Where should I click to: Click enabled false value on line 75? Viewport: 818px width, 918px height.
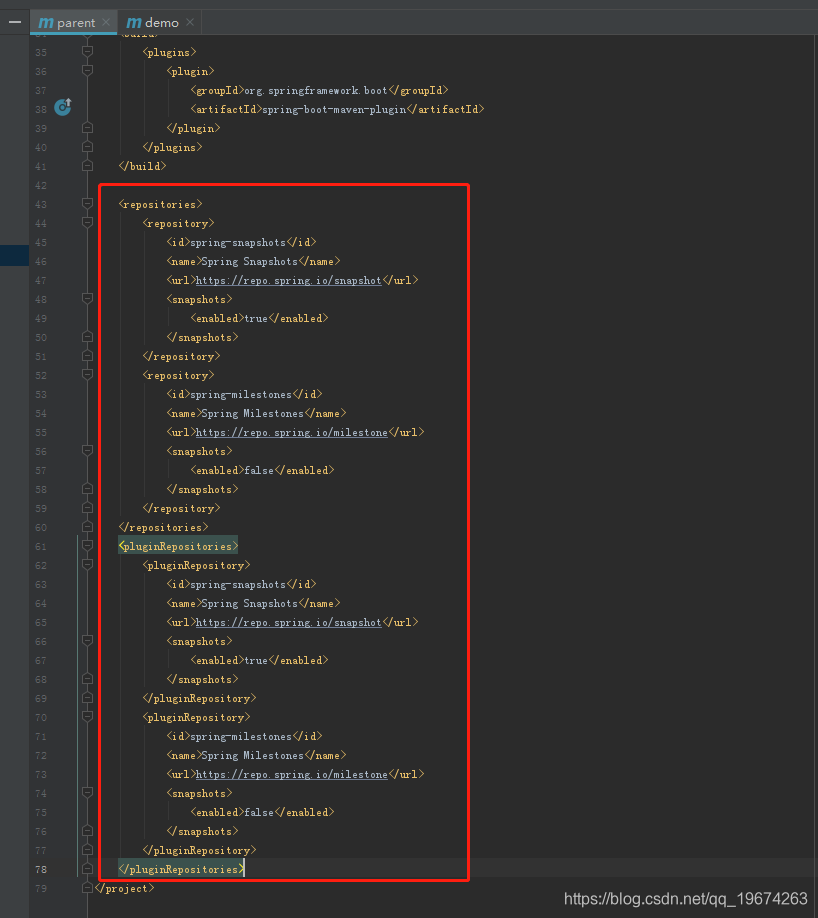259,813
